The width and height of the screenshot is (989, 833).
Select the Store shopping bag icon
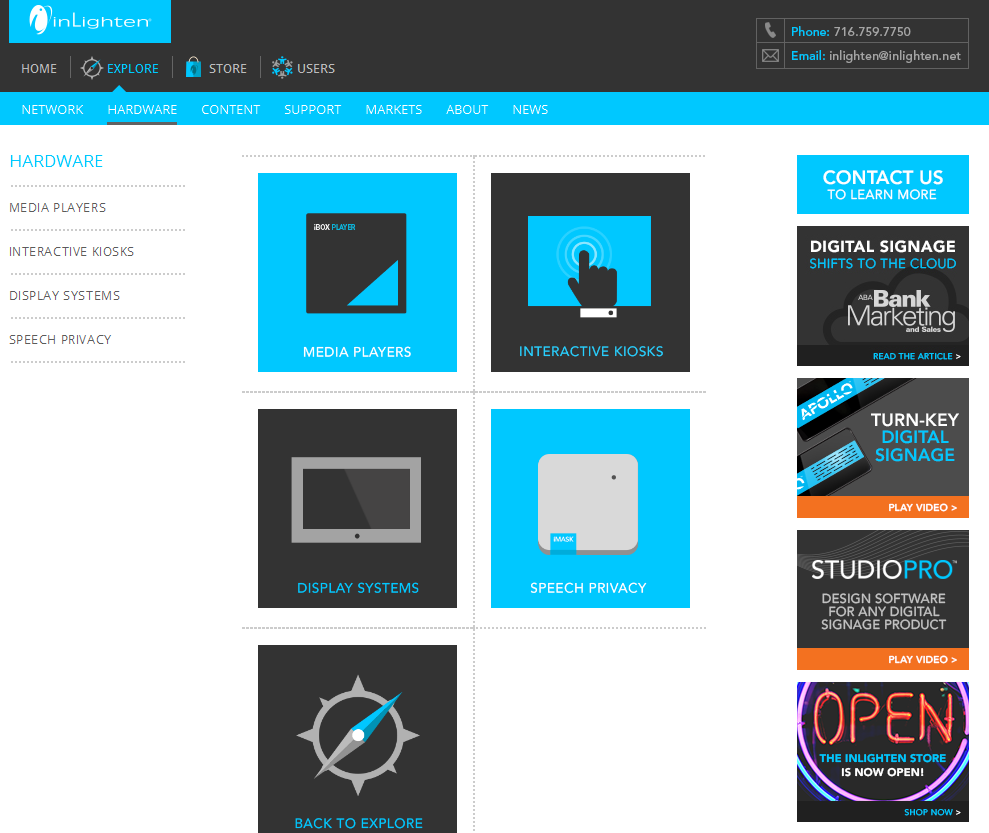pos(192,67)
